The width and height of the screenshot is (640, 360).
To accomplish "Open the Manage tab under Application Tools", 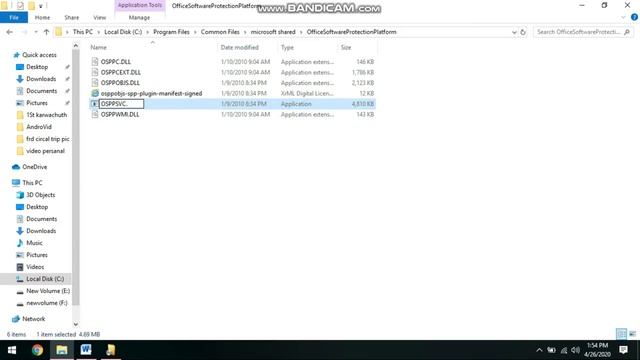I will 139,18.
